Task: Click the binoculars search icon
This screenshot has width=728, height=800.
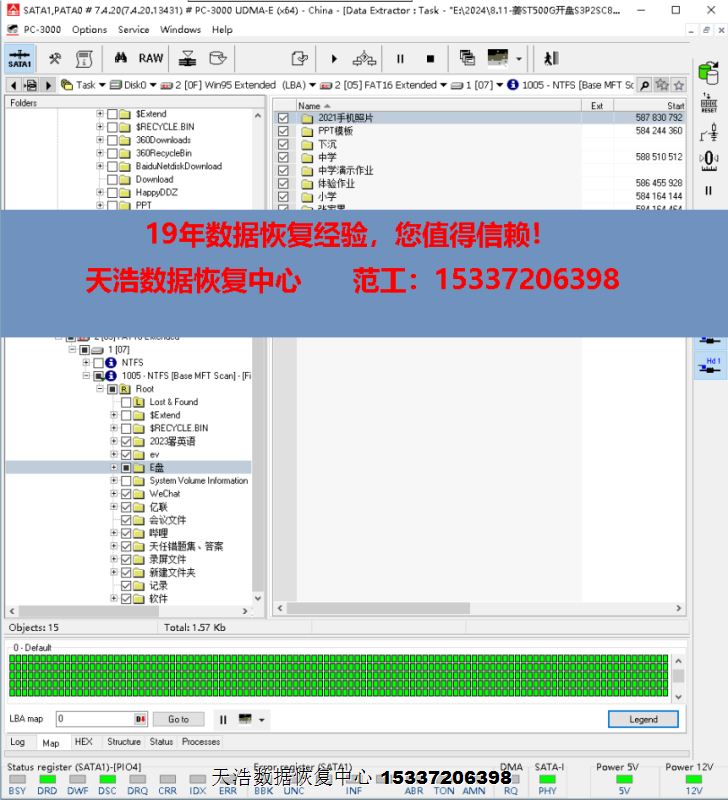Action: pyautogui.click(x=122, y=59)
